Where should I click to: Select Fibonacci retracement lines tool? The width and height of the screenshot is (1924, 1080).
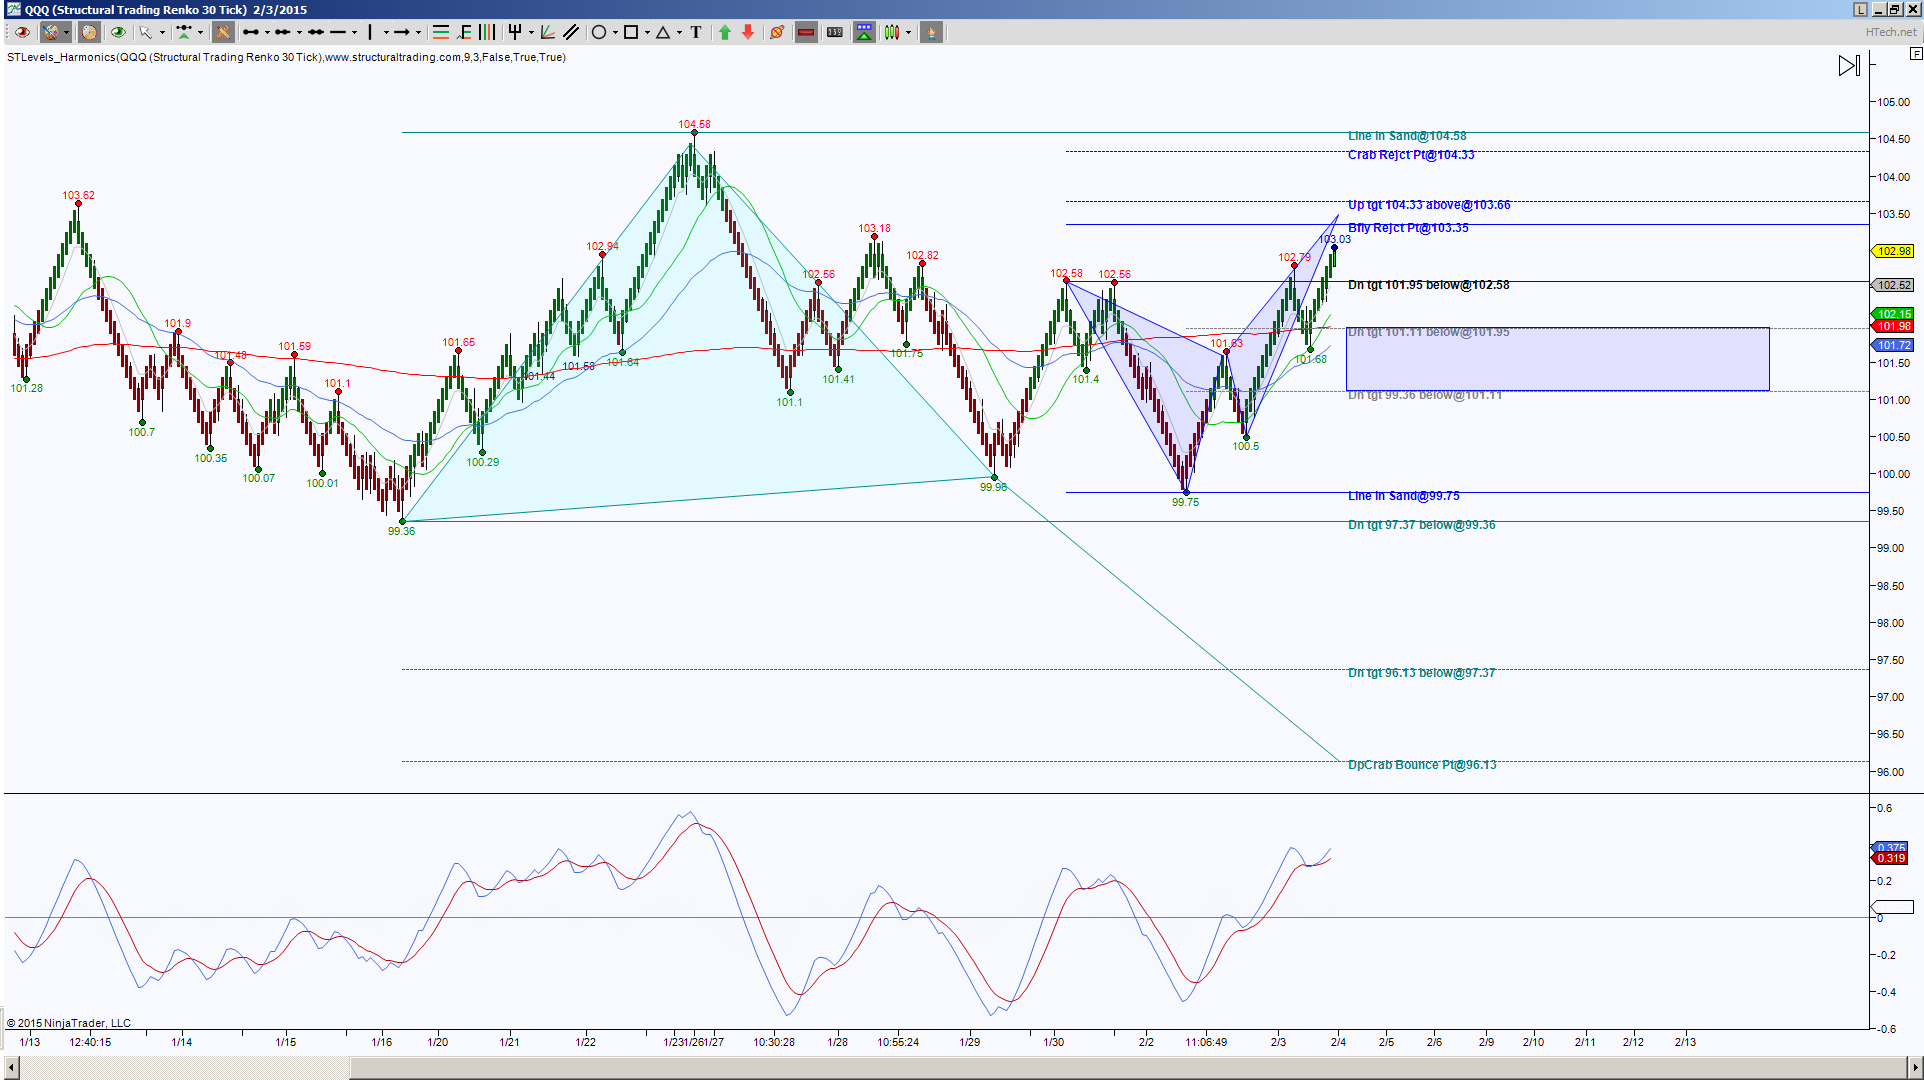pyautogui.click(x=441, y=32)
